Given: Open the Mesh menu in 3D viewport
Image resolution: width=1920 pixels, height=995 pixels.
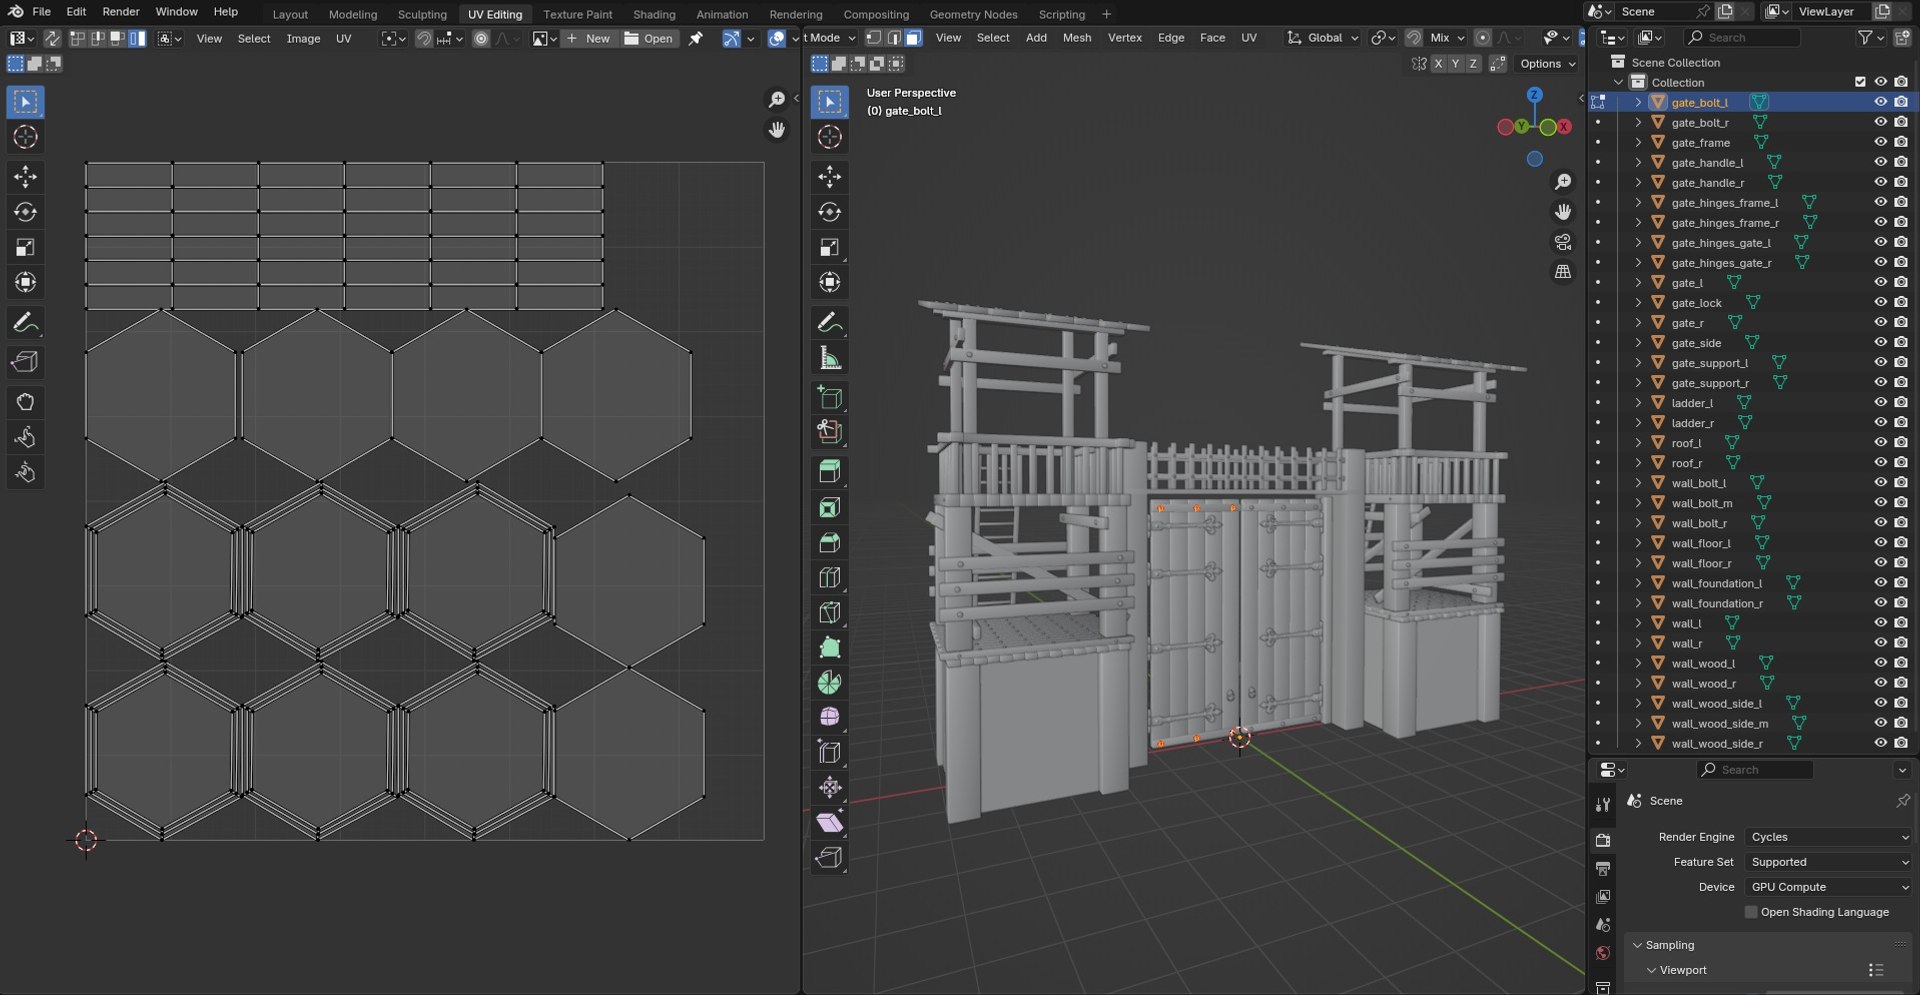Looking at the screenshot, I should click(x=1076, y=38).
